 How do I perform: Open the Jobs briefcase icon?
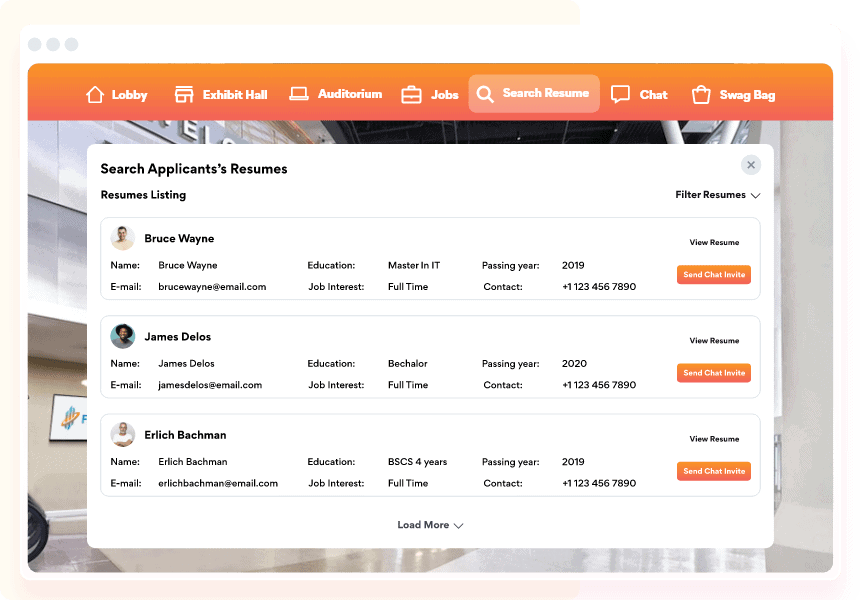411,94
